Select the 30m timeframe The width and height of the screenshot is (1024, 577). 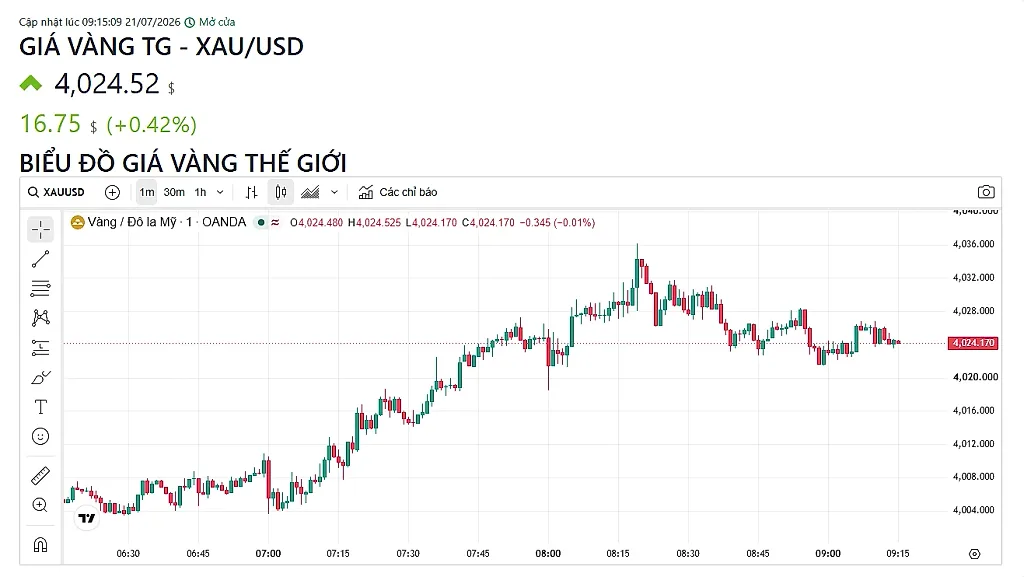tap(174, 192)
